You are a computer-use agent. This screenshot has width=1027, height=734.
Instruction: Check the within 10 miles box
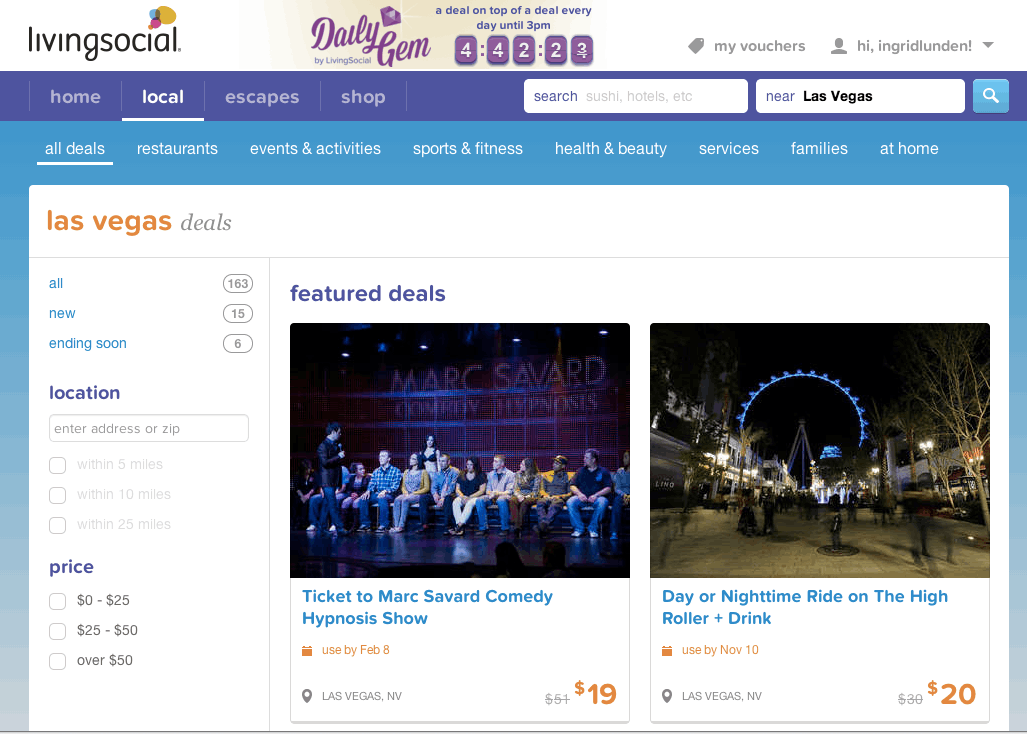point(58,495)
